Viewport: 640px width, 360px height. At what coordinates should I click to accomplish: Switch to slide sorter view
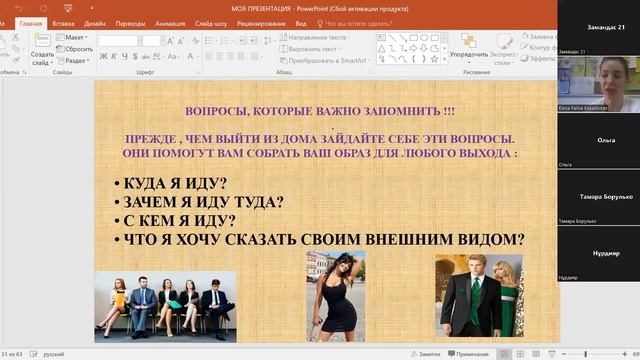pos(520,354)
